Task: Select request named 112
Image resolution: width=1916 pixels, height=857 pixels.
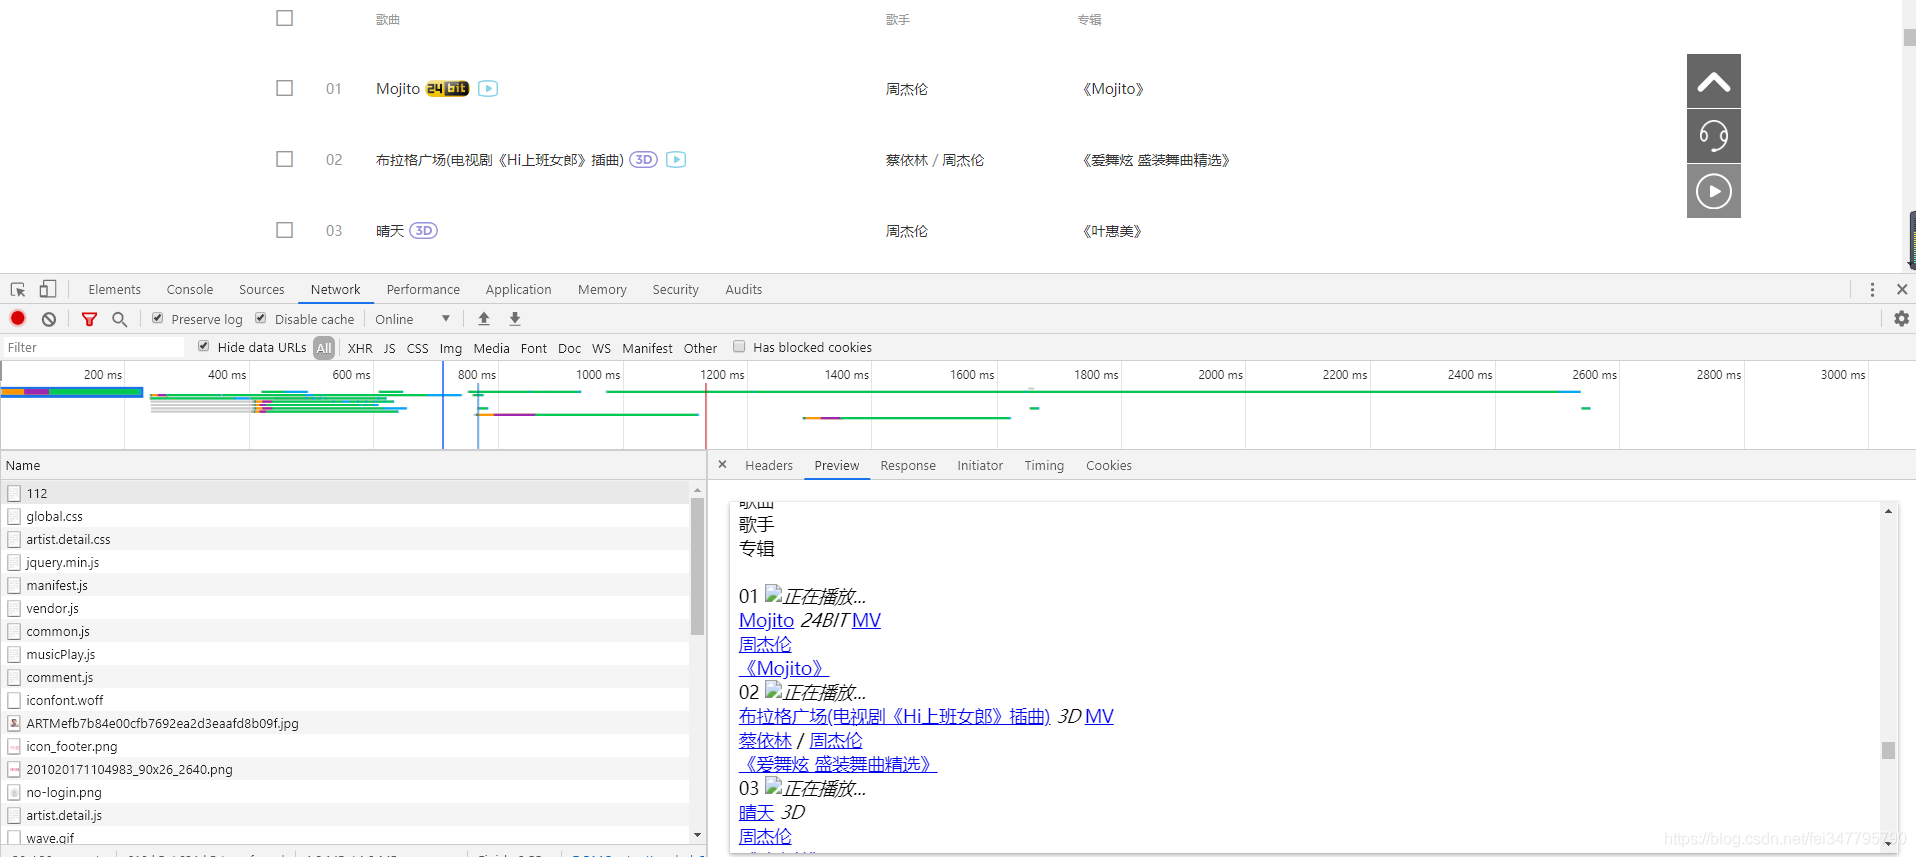Action: point(346,493)
